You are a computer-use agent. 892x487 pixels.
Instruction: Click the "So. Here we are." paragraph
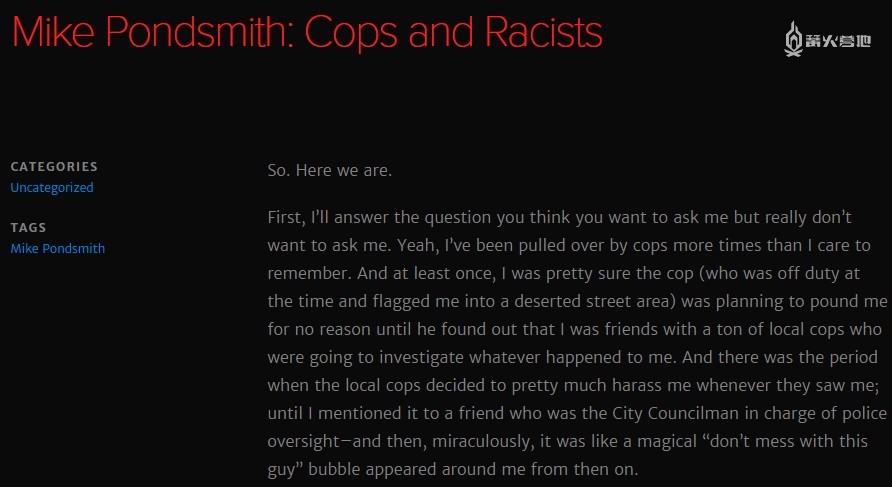tap(330, 170)
